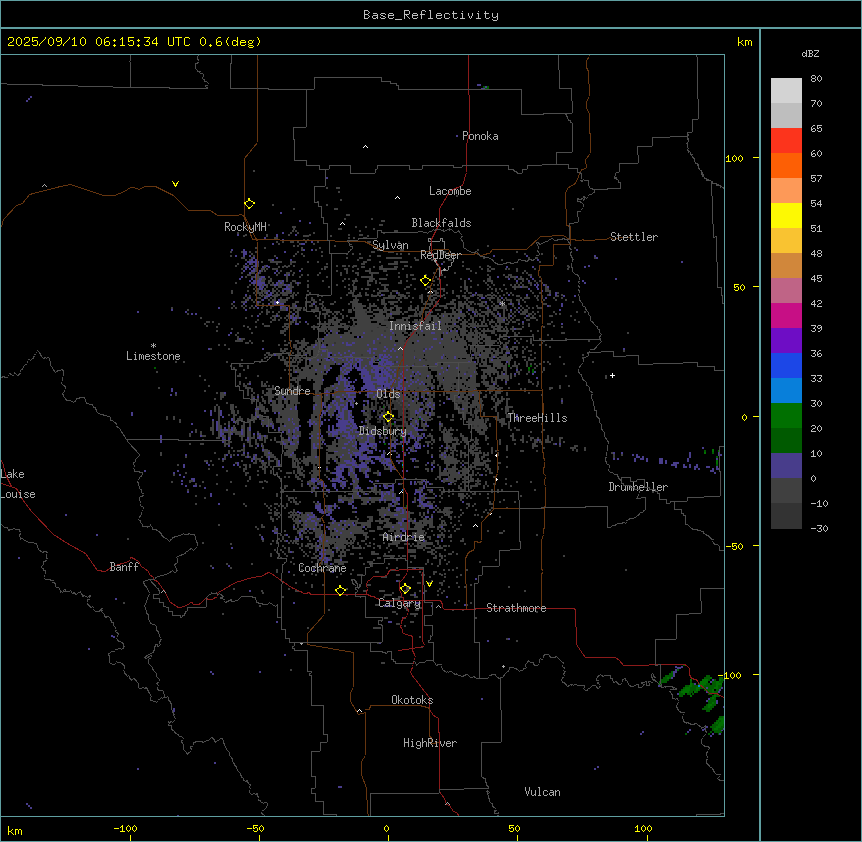Click the Base_Reflectivity title

coord(431,15)
